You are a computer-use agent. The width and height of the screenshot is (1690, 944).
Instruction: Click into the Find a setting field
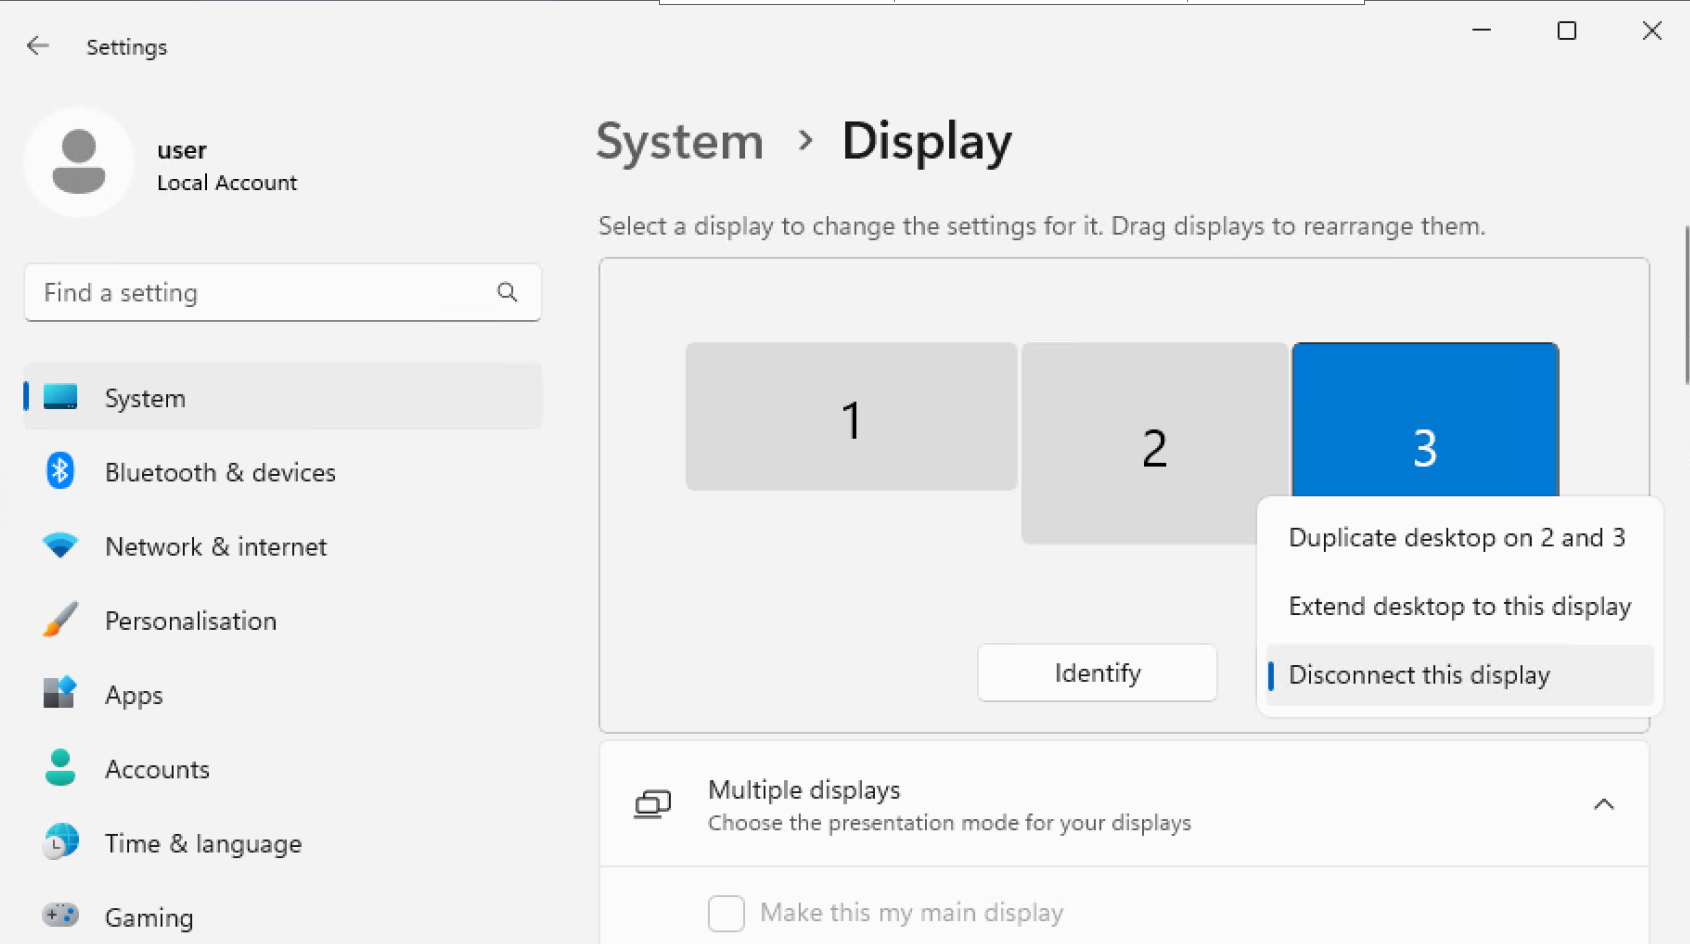coord(260,292)
